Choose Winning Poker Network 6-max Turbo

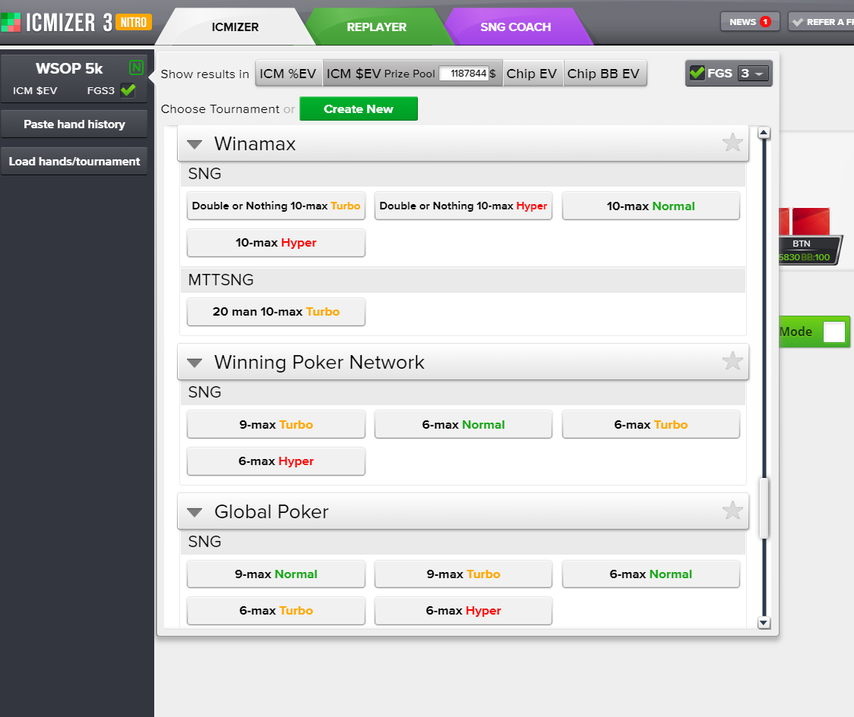[x=651, y=424]
